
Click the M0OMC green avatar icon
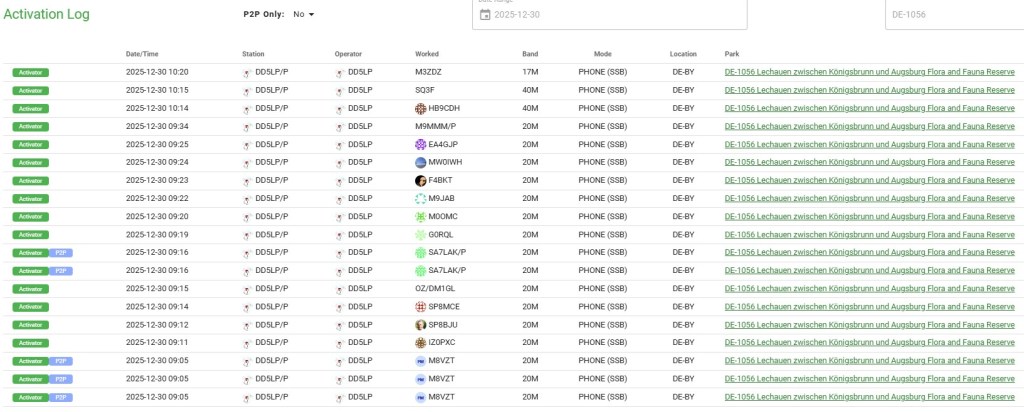(421, 216)
